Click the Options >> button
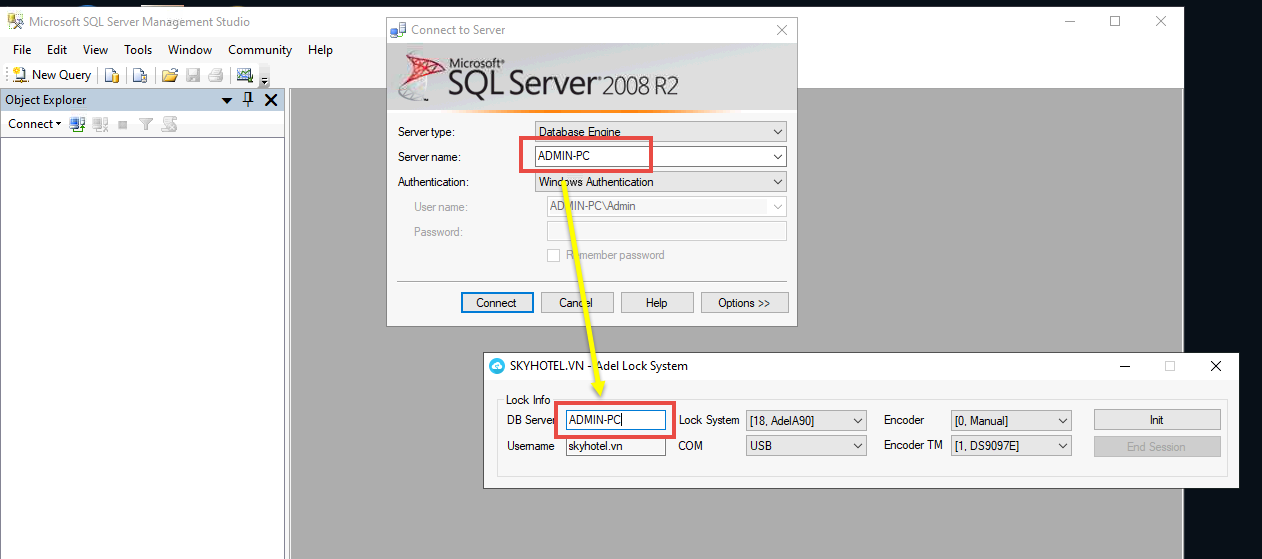Screen dimensions: 1262x559 pos(744,303)
